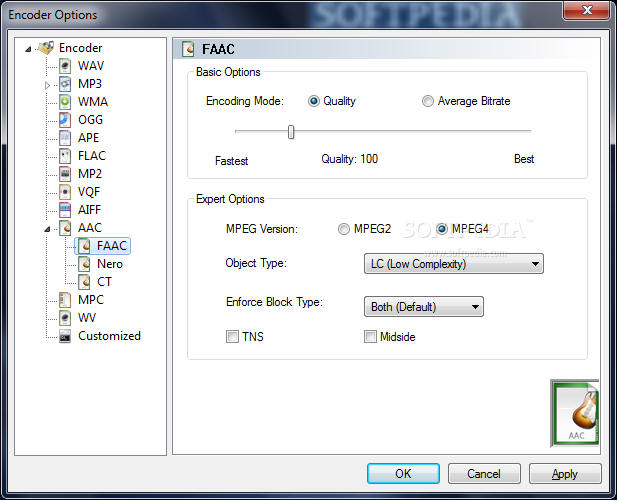Click the WV format icon
This screenshot has height=500, width=617.
click(65, 318)
